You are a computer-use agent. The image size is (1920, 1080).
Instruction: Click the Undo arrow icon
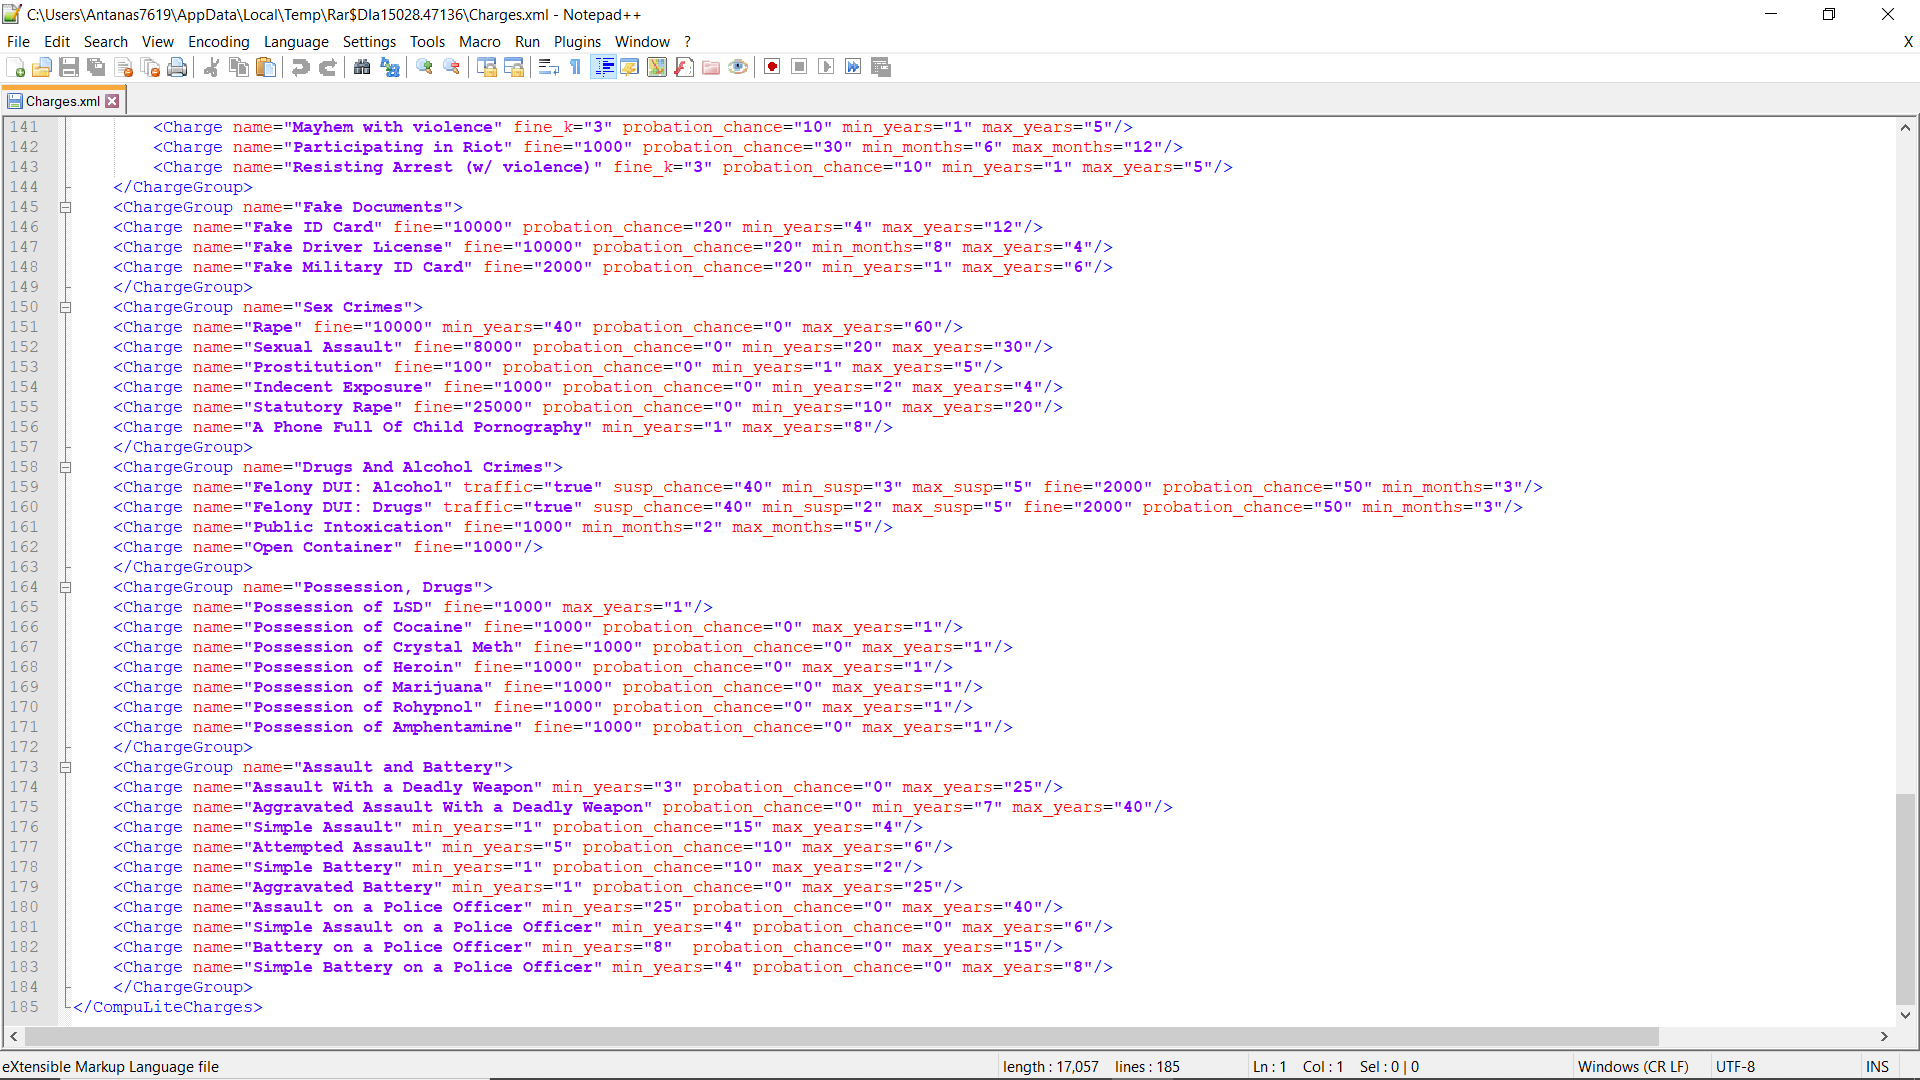point(300,67)
